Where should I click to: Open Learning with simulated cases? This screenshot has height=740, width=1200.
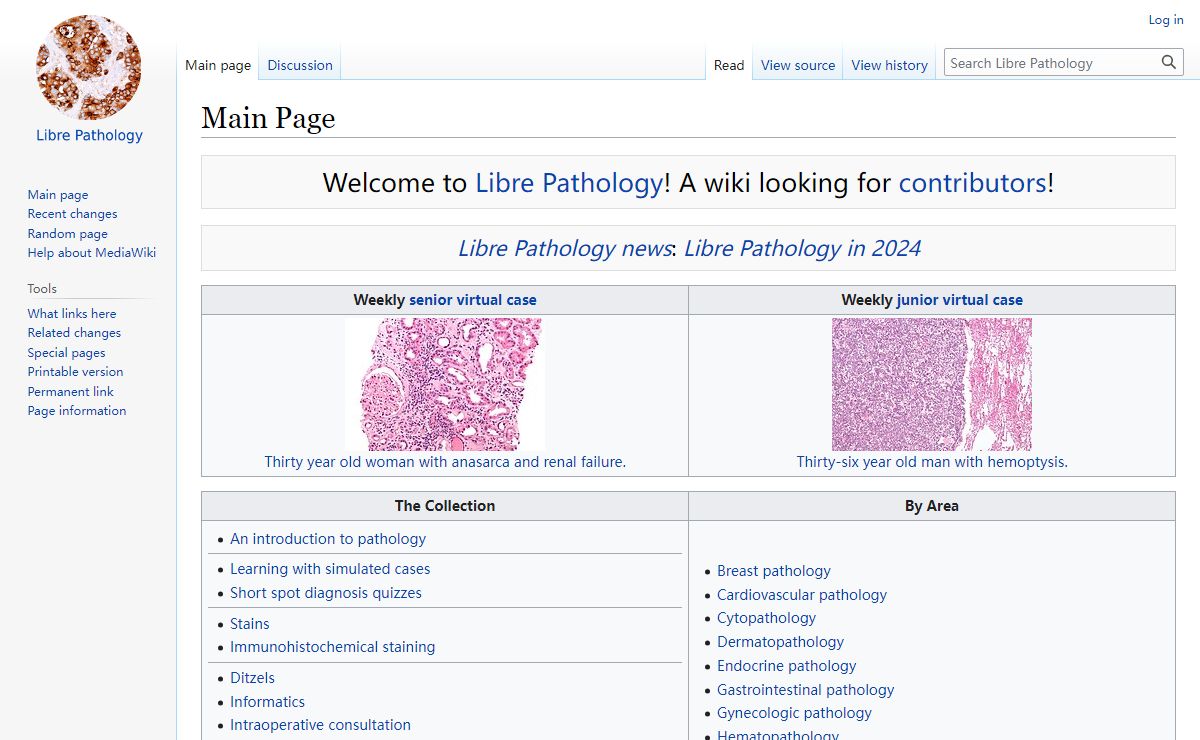click(330, 569)
